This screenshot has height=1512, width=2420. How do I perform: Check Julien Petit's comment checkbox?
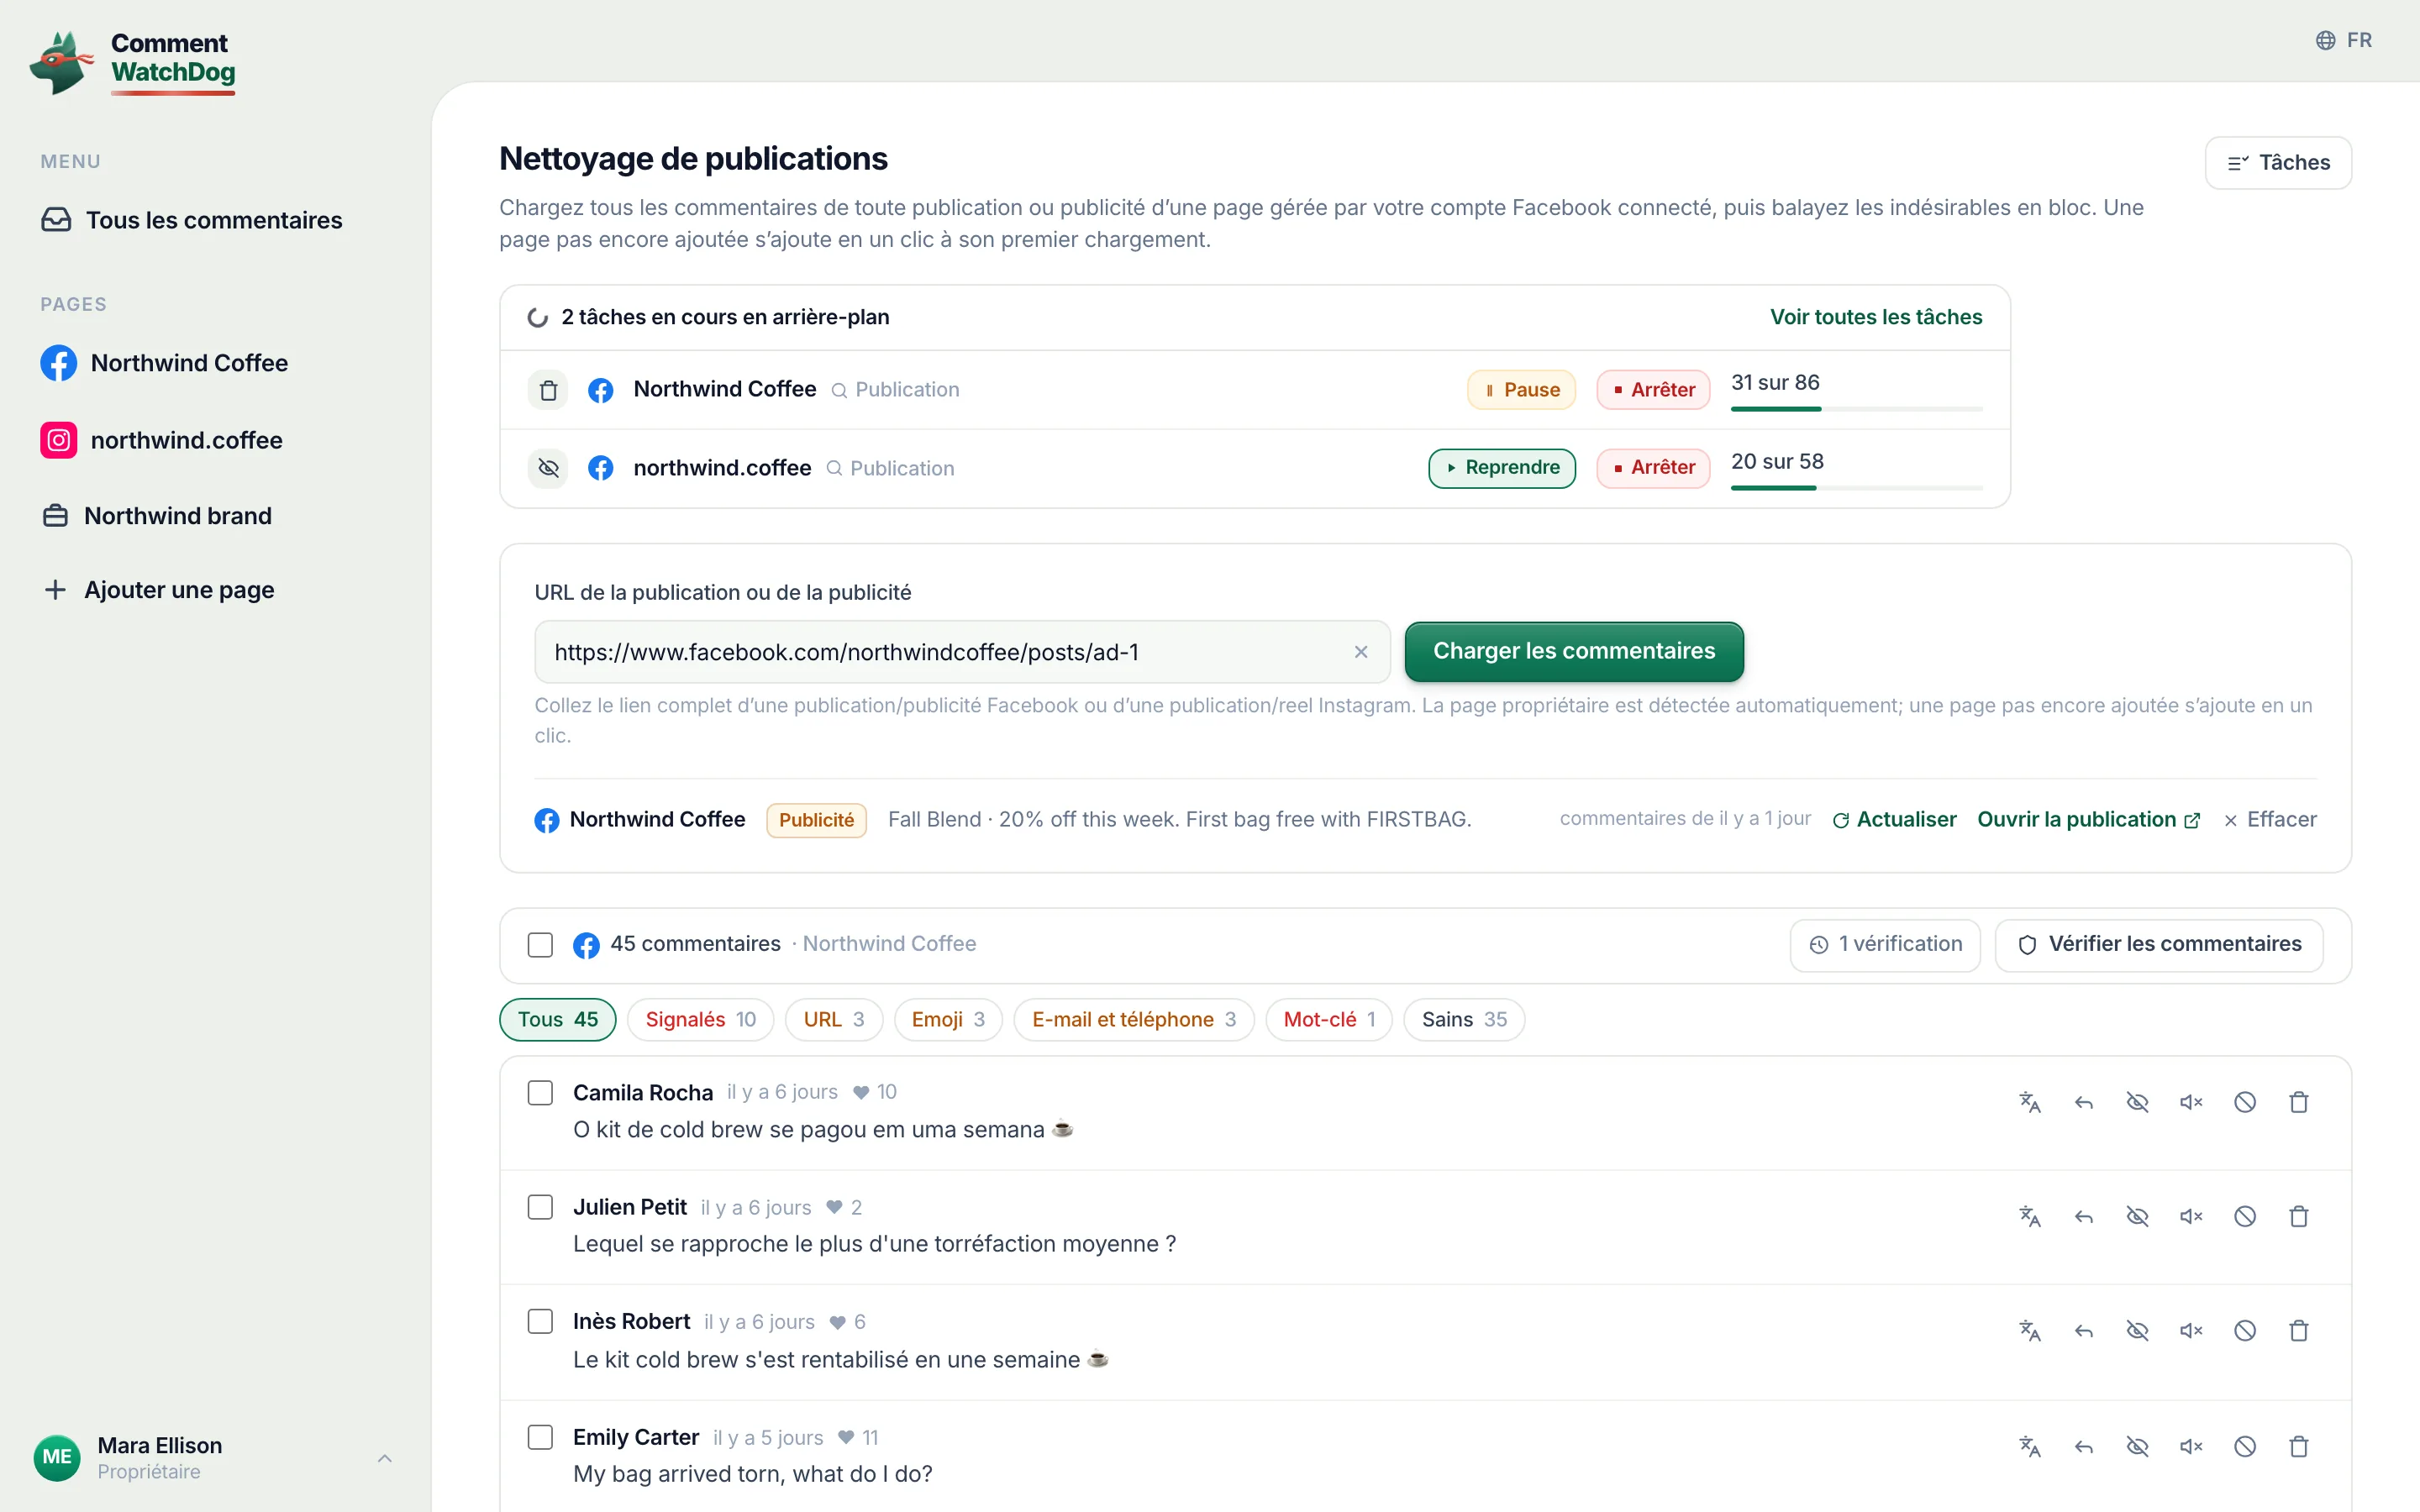(x=540, y=1207)
